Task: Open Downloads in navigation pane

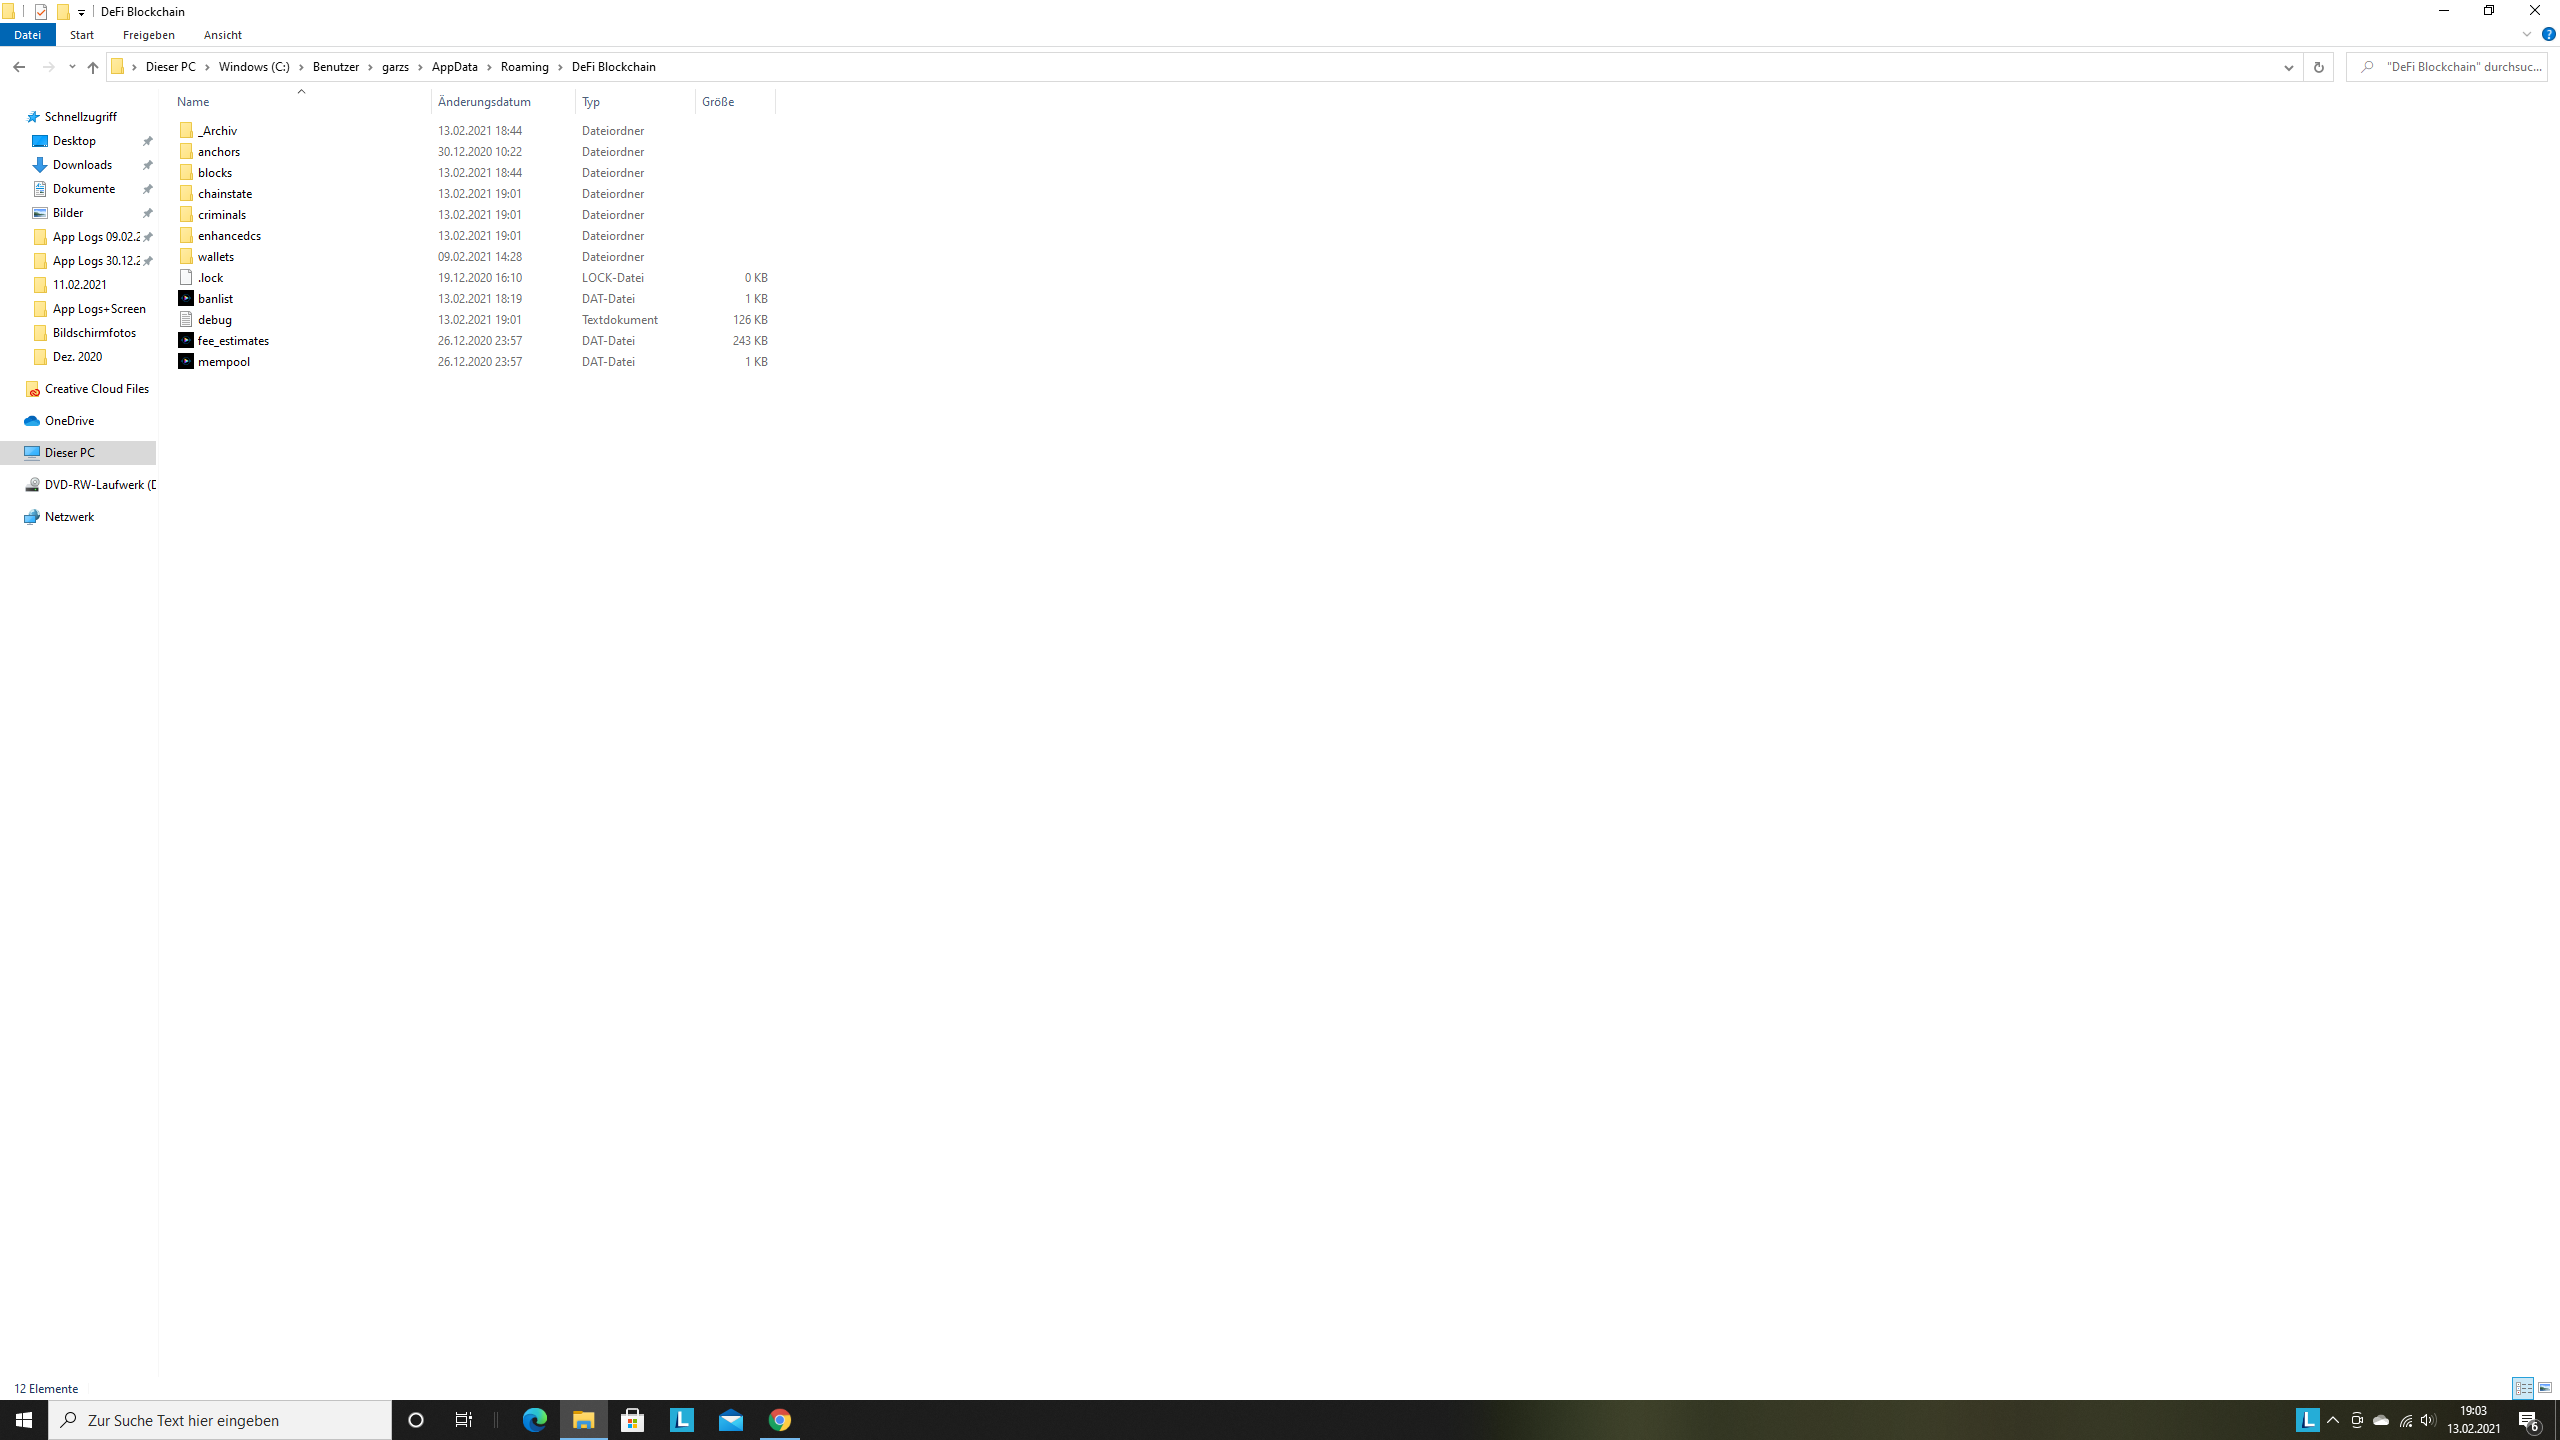Action: tap(82, 165)
